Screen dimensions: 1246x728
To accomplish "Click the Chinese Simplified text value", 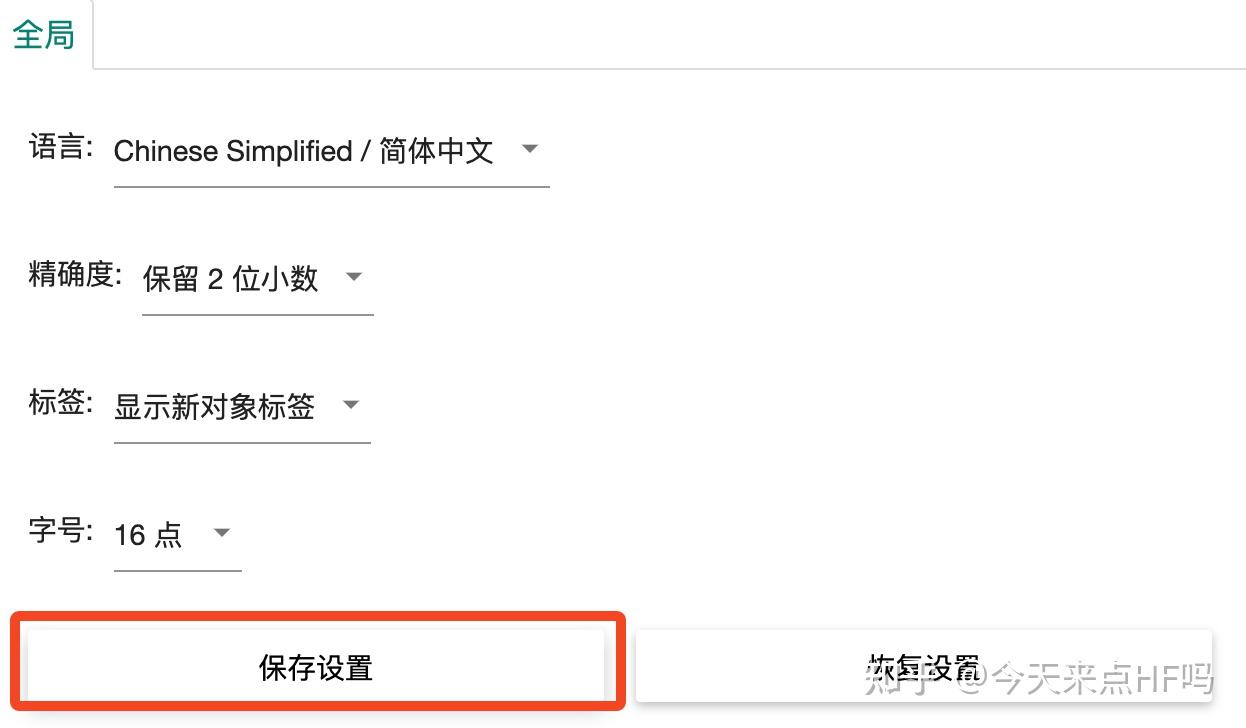I will (233, 151).
